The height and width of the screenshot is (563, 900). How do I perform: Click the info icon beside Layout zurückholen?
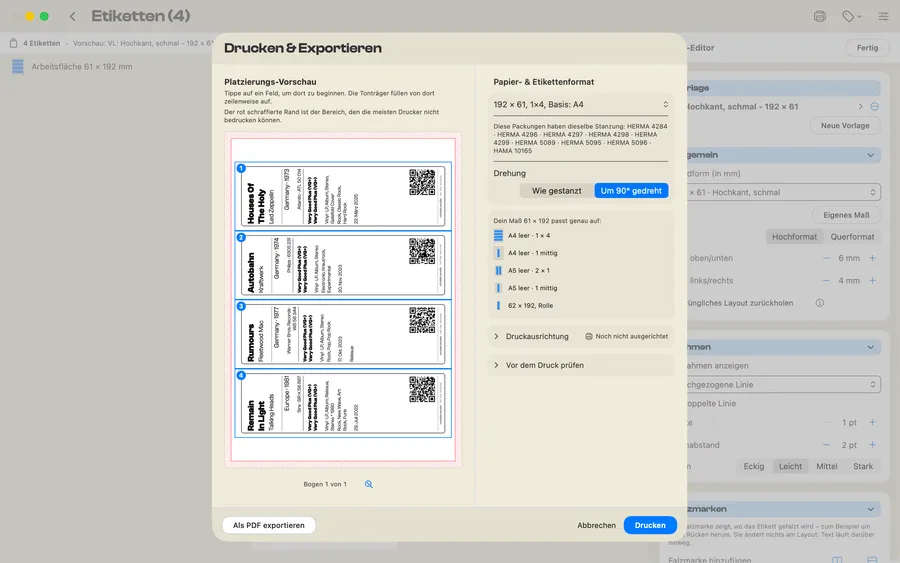[x=820, y=303]
